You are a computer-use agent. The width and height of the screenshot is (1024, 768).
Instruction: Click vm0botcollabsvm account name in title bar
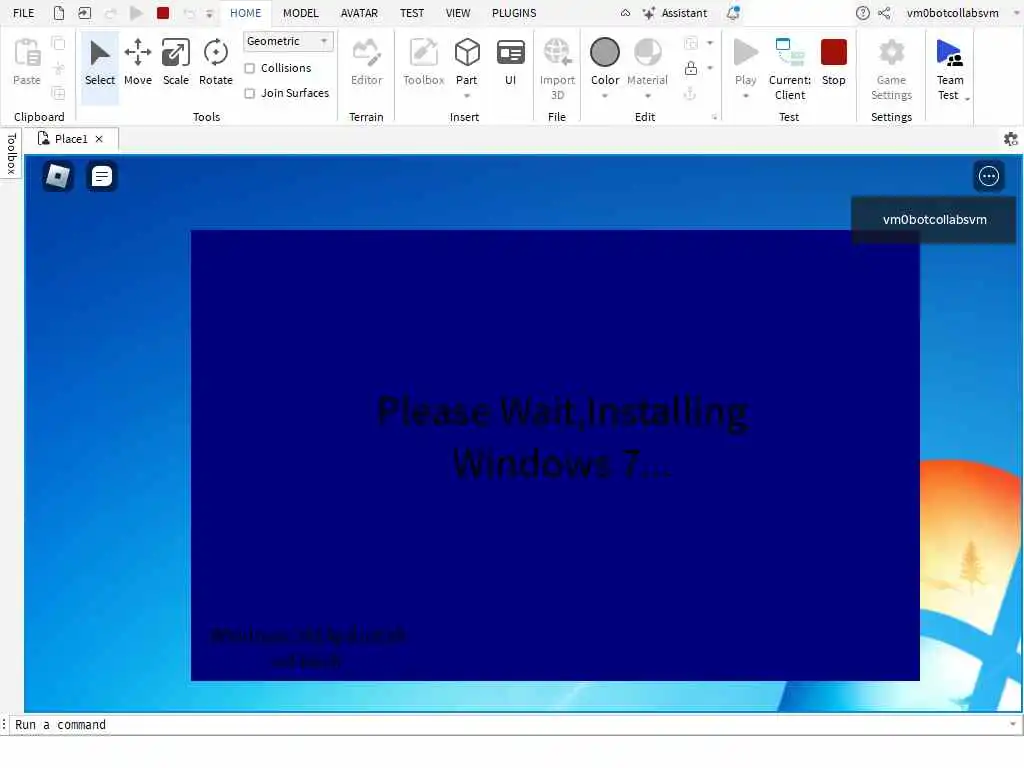click(952, 12)
